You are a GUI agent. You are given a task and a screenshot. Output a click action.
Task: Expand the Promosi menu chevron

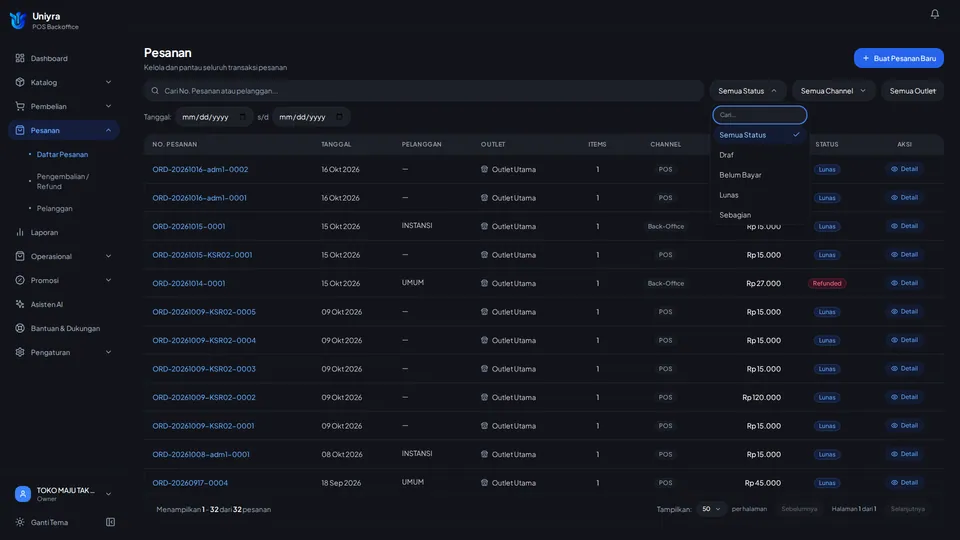point(108,280)
